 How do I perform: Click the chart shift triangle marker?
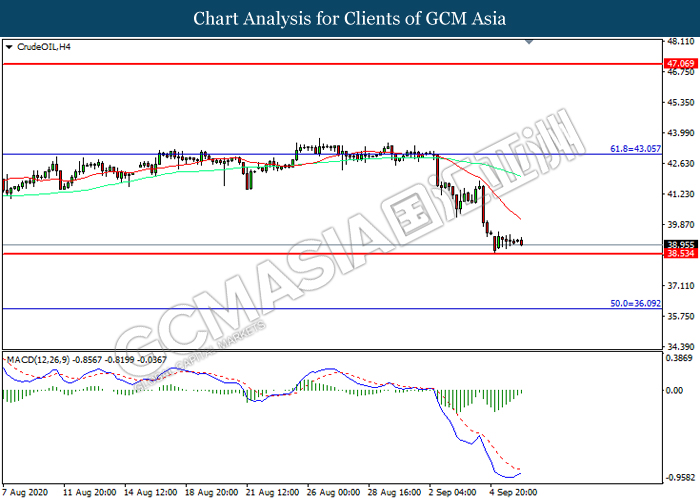pos(529,42)
